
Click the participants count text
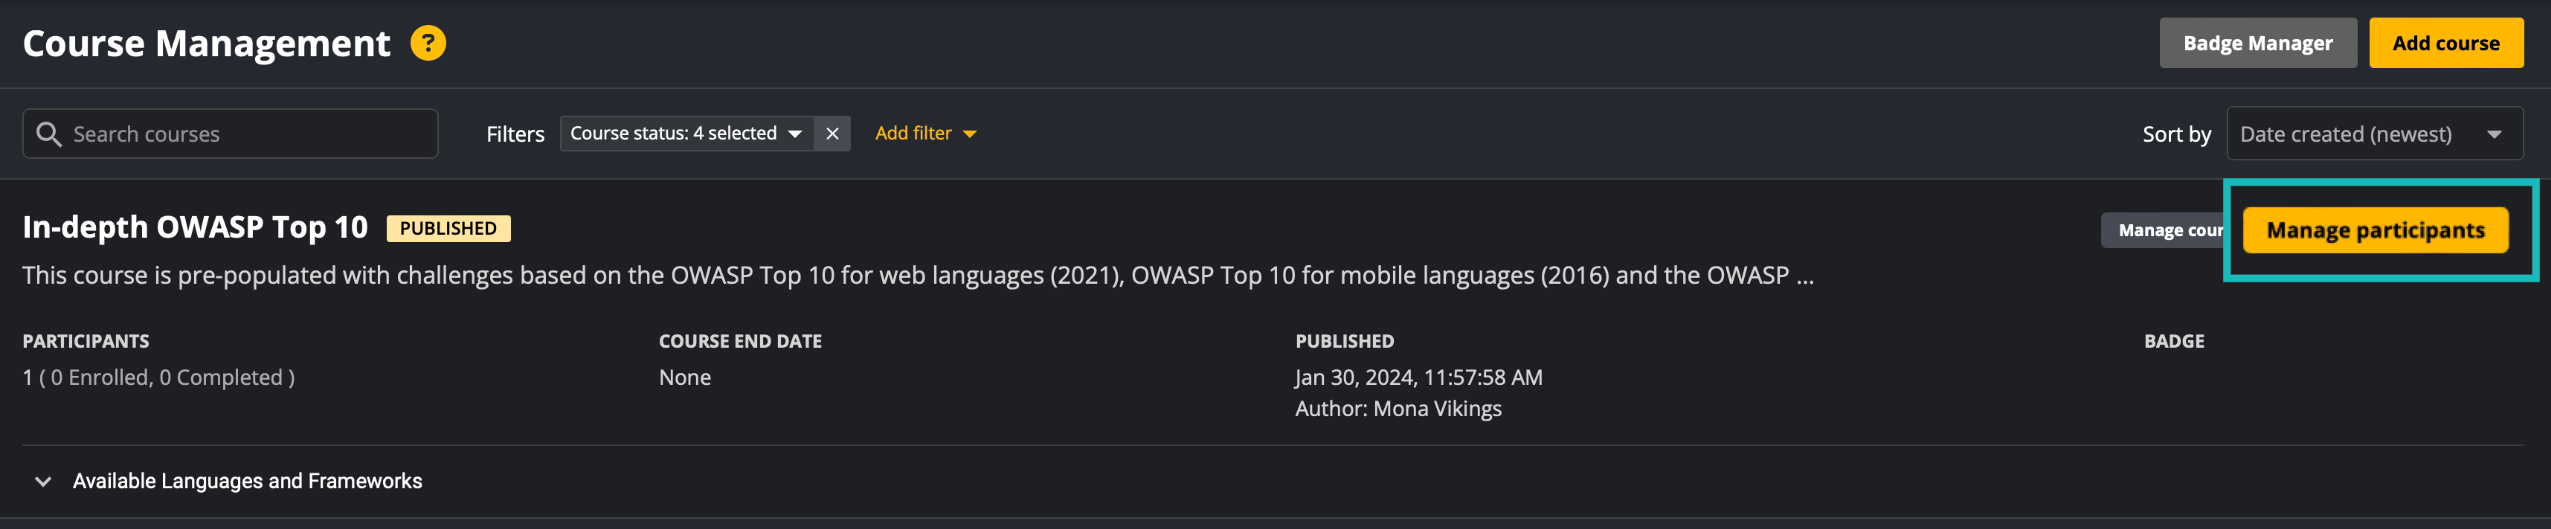tap(159, 378)
